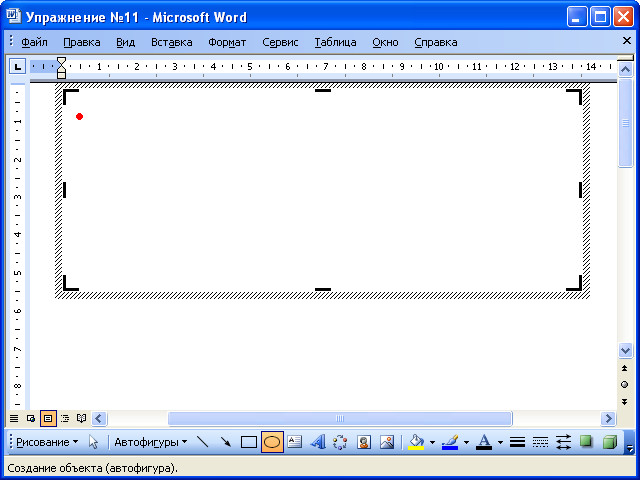Open the Вид menu
The height and width of the screenshot is (480, 640).
click(x=125, y=42)
